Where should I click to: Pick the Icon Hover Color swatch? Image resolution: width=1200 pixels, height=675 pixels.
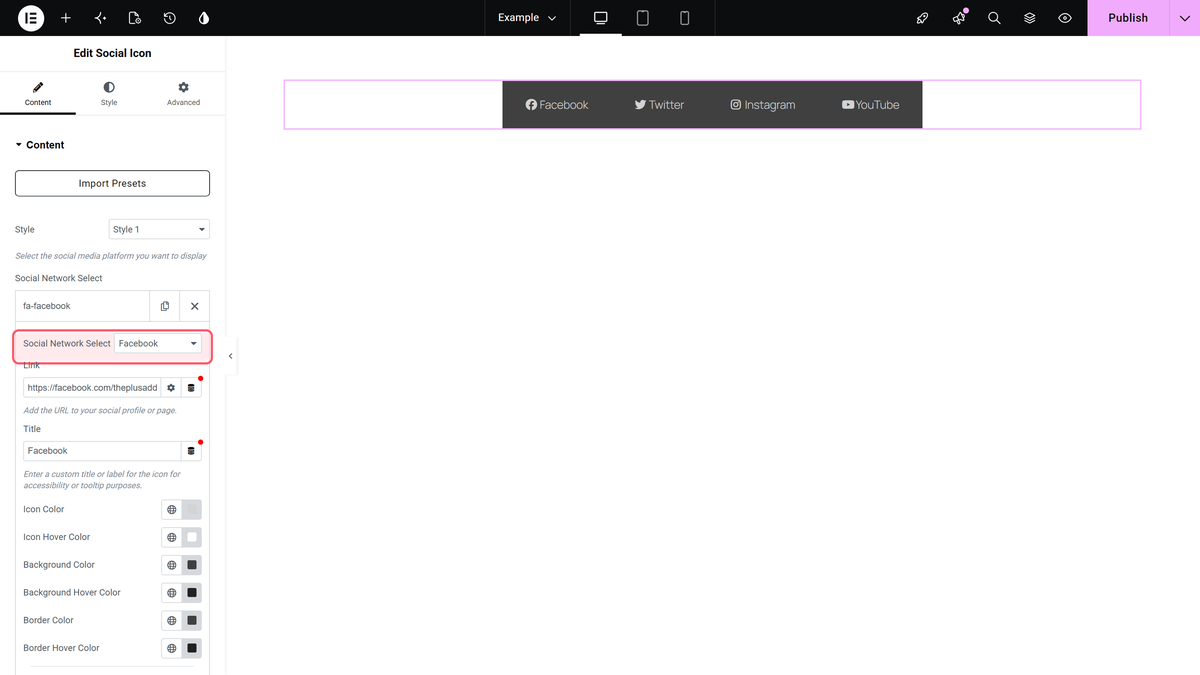point(192,537)
